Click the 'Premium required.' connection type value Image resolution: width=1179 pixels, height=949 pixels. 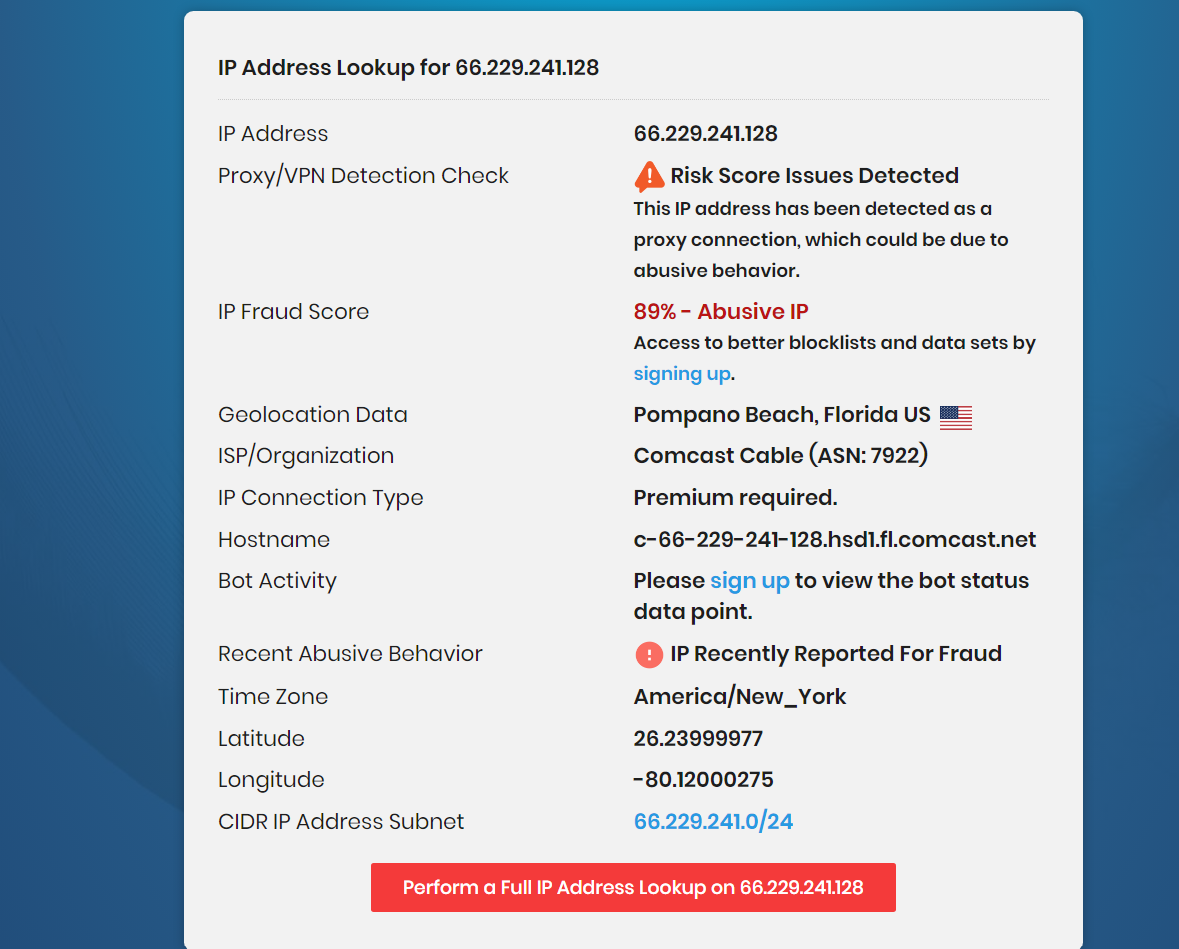(x=735, y=498)
